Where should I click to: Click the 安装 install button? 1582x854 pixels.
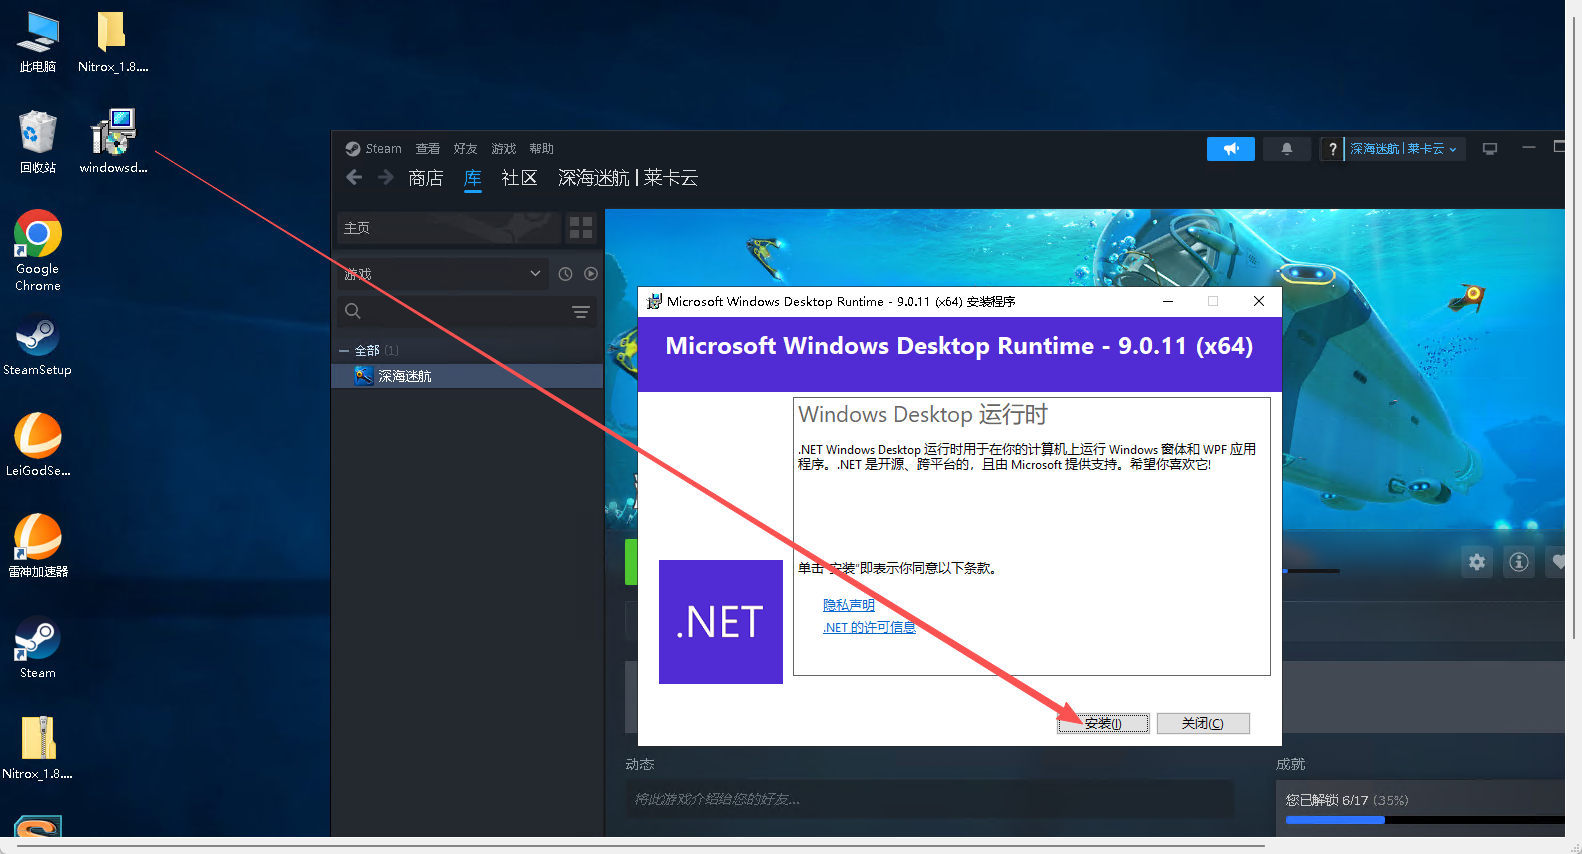(x=1102, y=723)
